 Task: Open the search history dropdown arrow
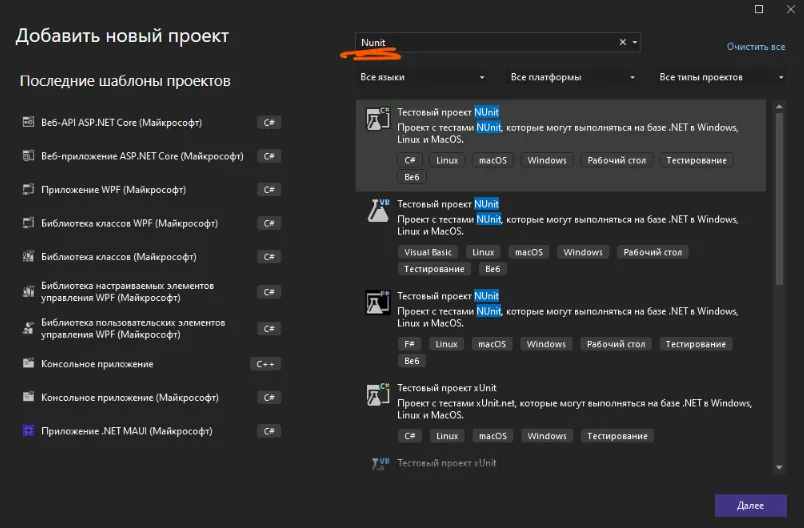(635, 42)
